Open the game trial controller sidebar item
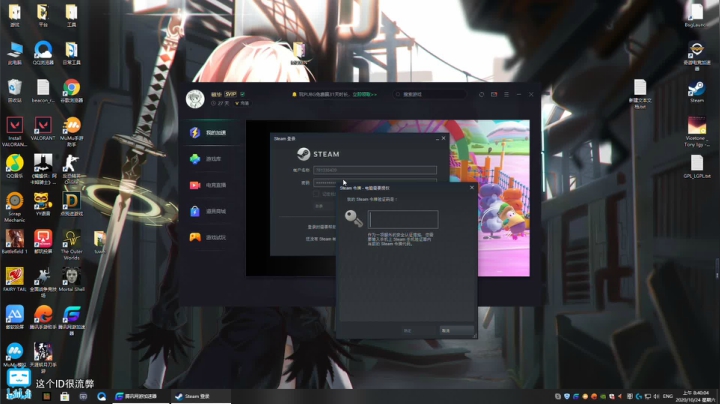Viewport: 720px width, 404px height. pos(209,237)
